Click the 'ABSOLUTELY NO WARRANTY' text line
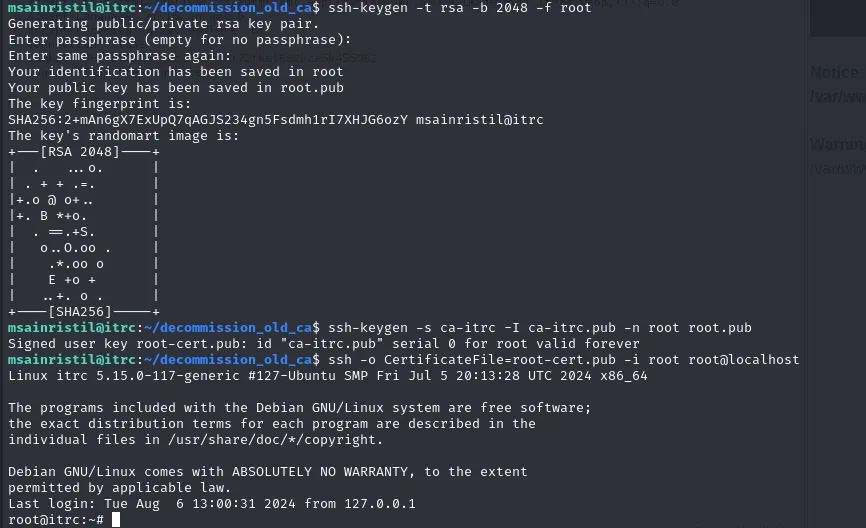 click(267, 472)
